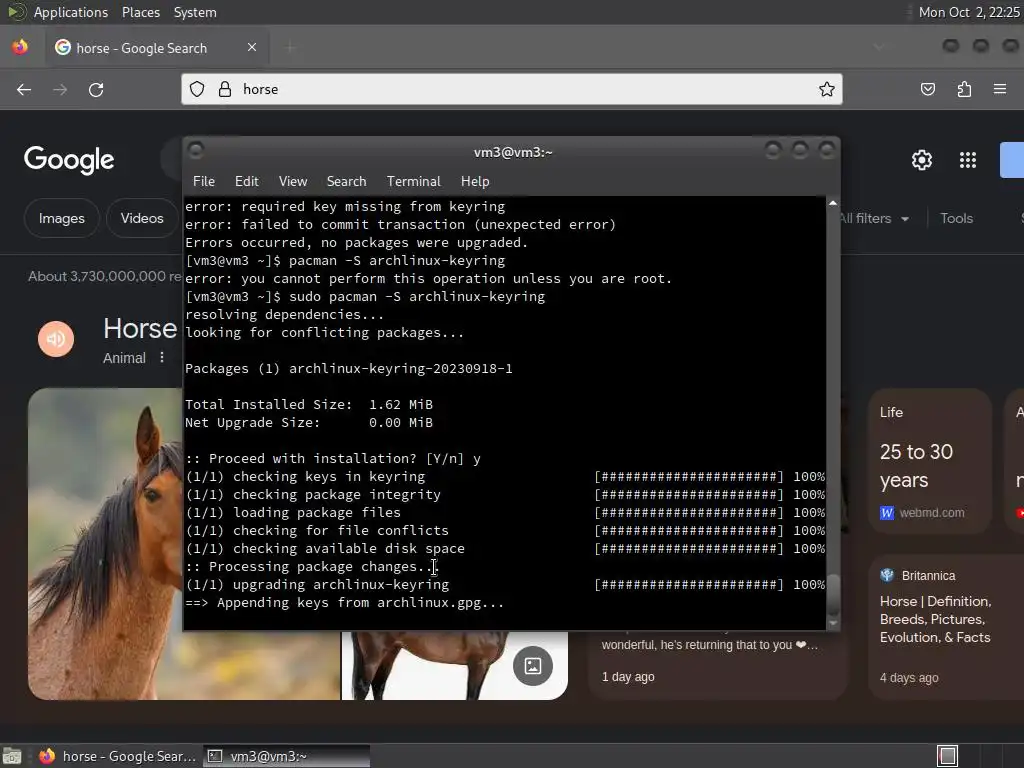This screenshot has width=1024, height=768.
Task: Click the Firefox icon in the taskbar
Action: click(46, 756)
